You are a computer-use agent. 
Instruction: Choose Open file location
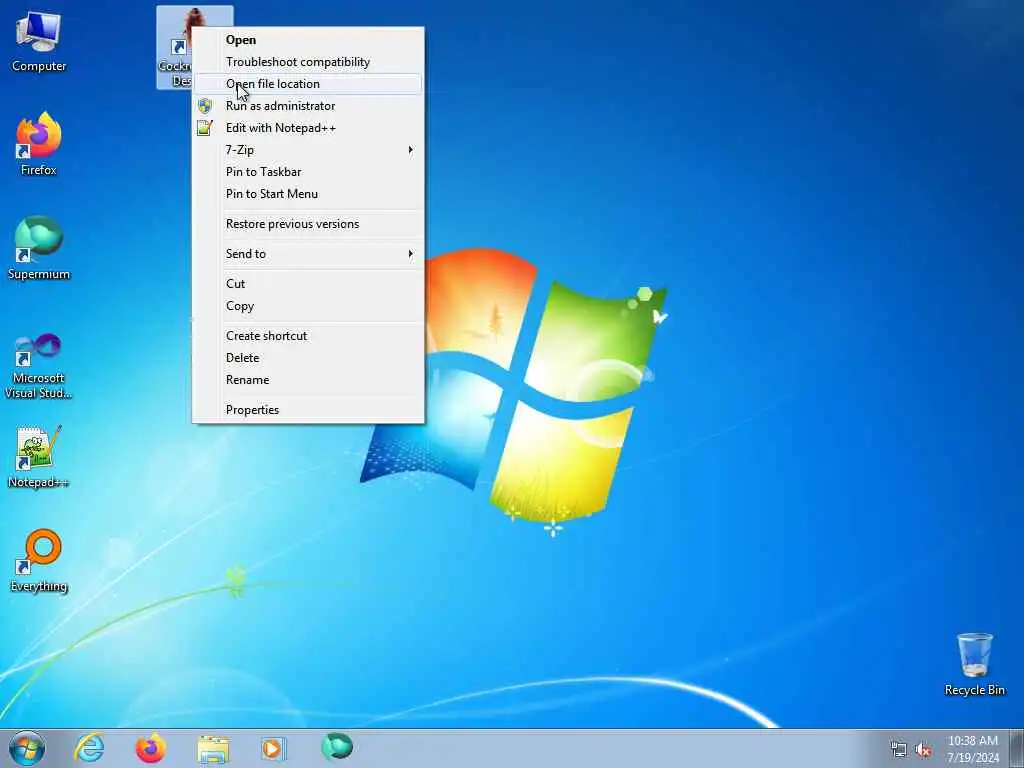point(308,84)
